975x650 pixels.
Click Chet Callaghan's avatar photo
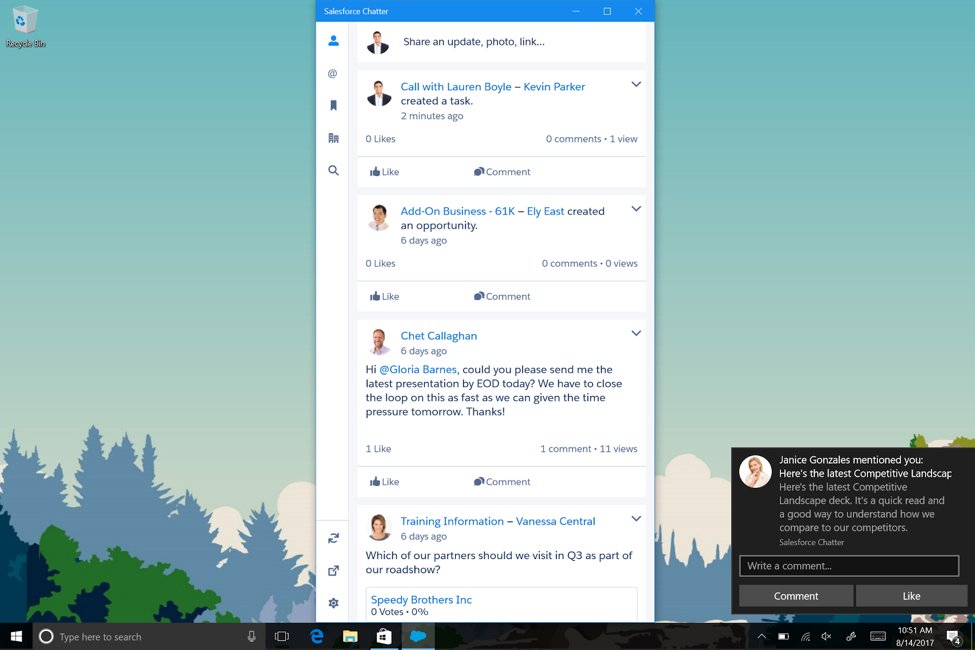[379, 342]
